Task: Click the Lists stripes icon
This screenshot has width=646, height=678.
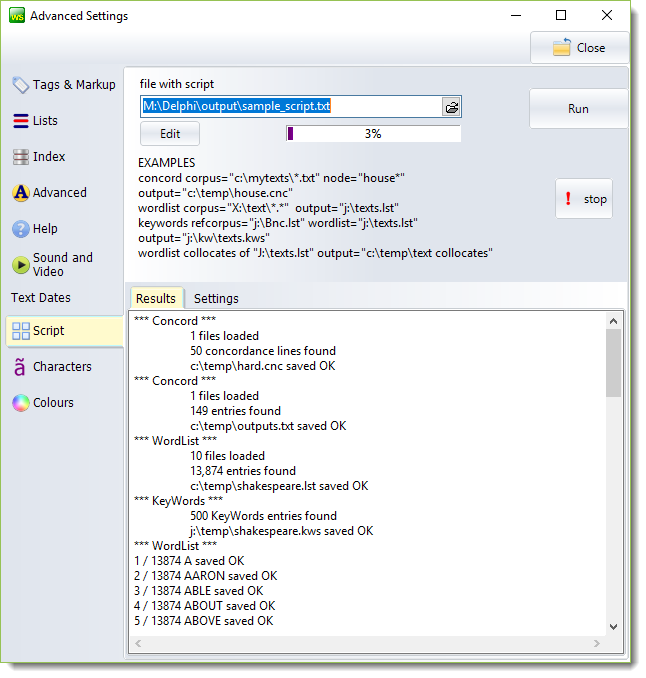Action: click(20, 121)
